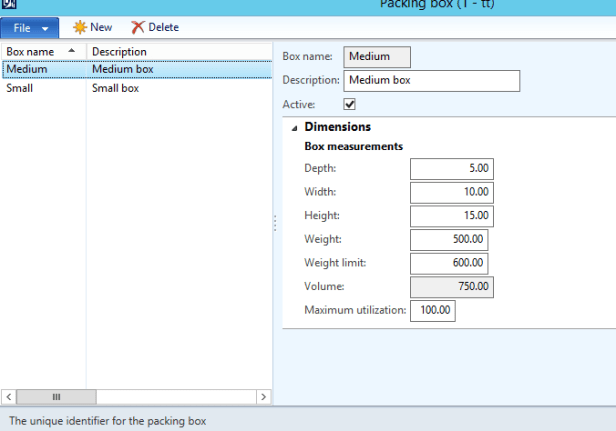616x431 pixels.
Task: Click the Description column header
Action: click(x=119, y=51)
